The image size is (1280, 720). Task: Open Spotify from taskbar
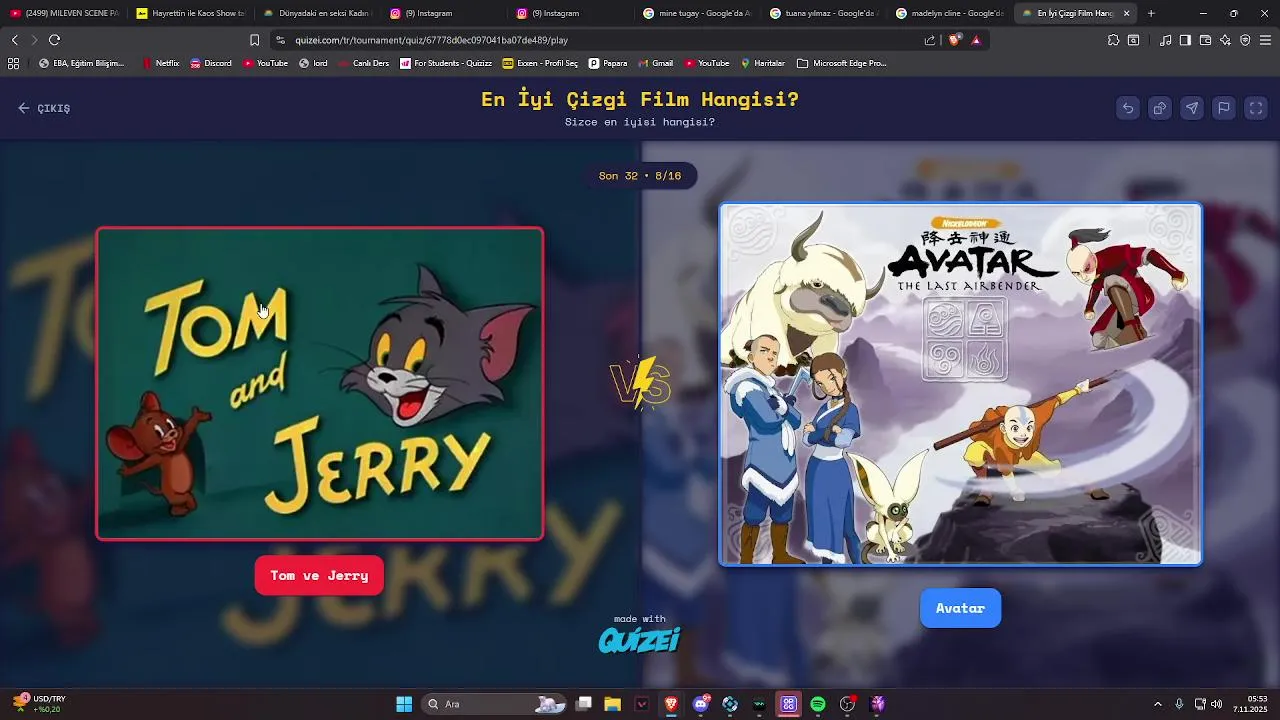click(818, 704)
